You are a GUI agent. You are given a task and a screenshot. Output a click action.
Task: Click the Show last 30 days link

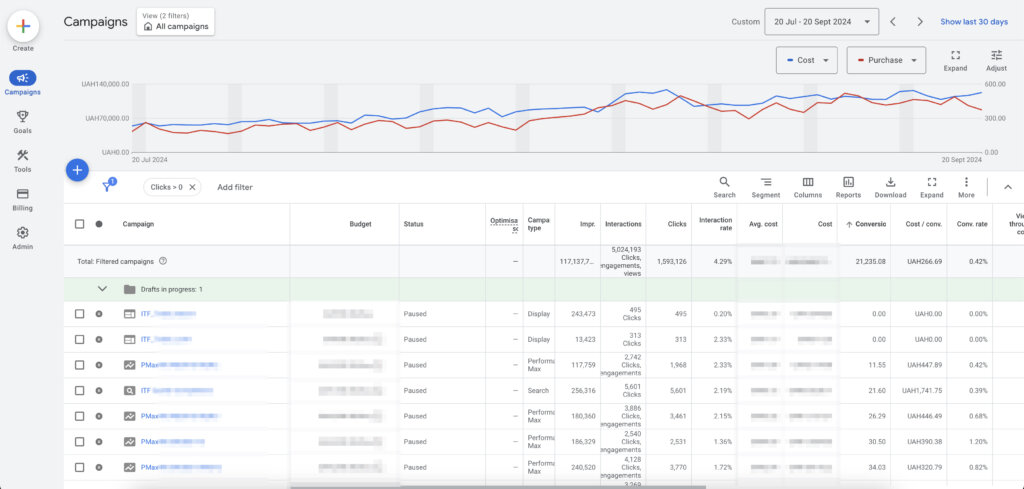975,22
